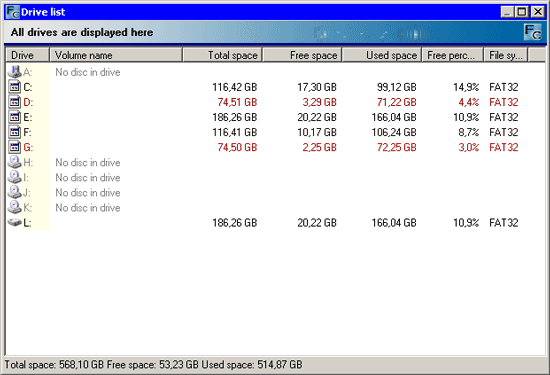
Task: Select the L: removable drive icon
Action: coord(14,222)
